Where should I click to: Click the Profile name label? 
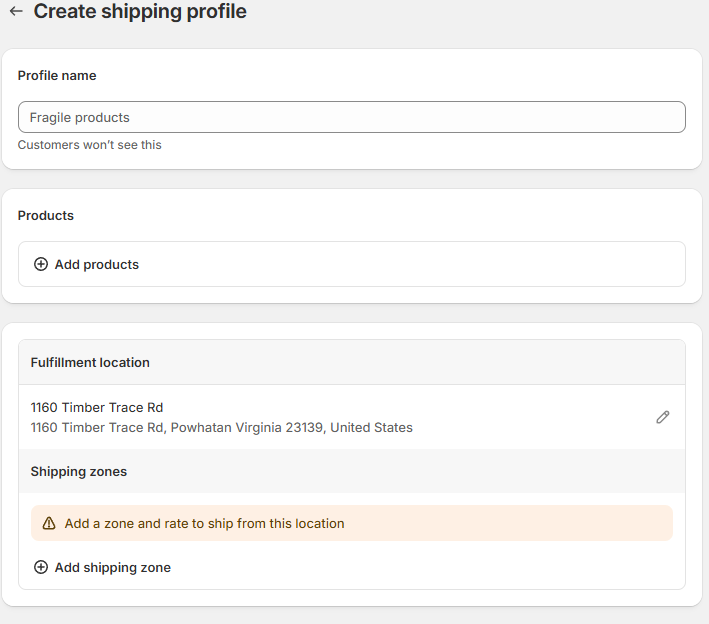tap(57, 76)
